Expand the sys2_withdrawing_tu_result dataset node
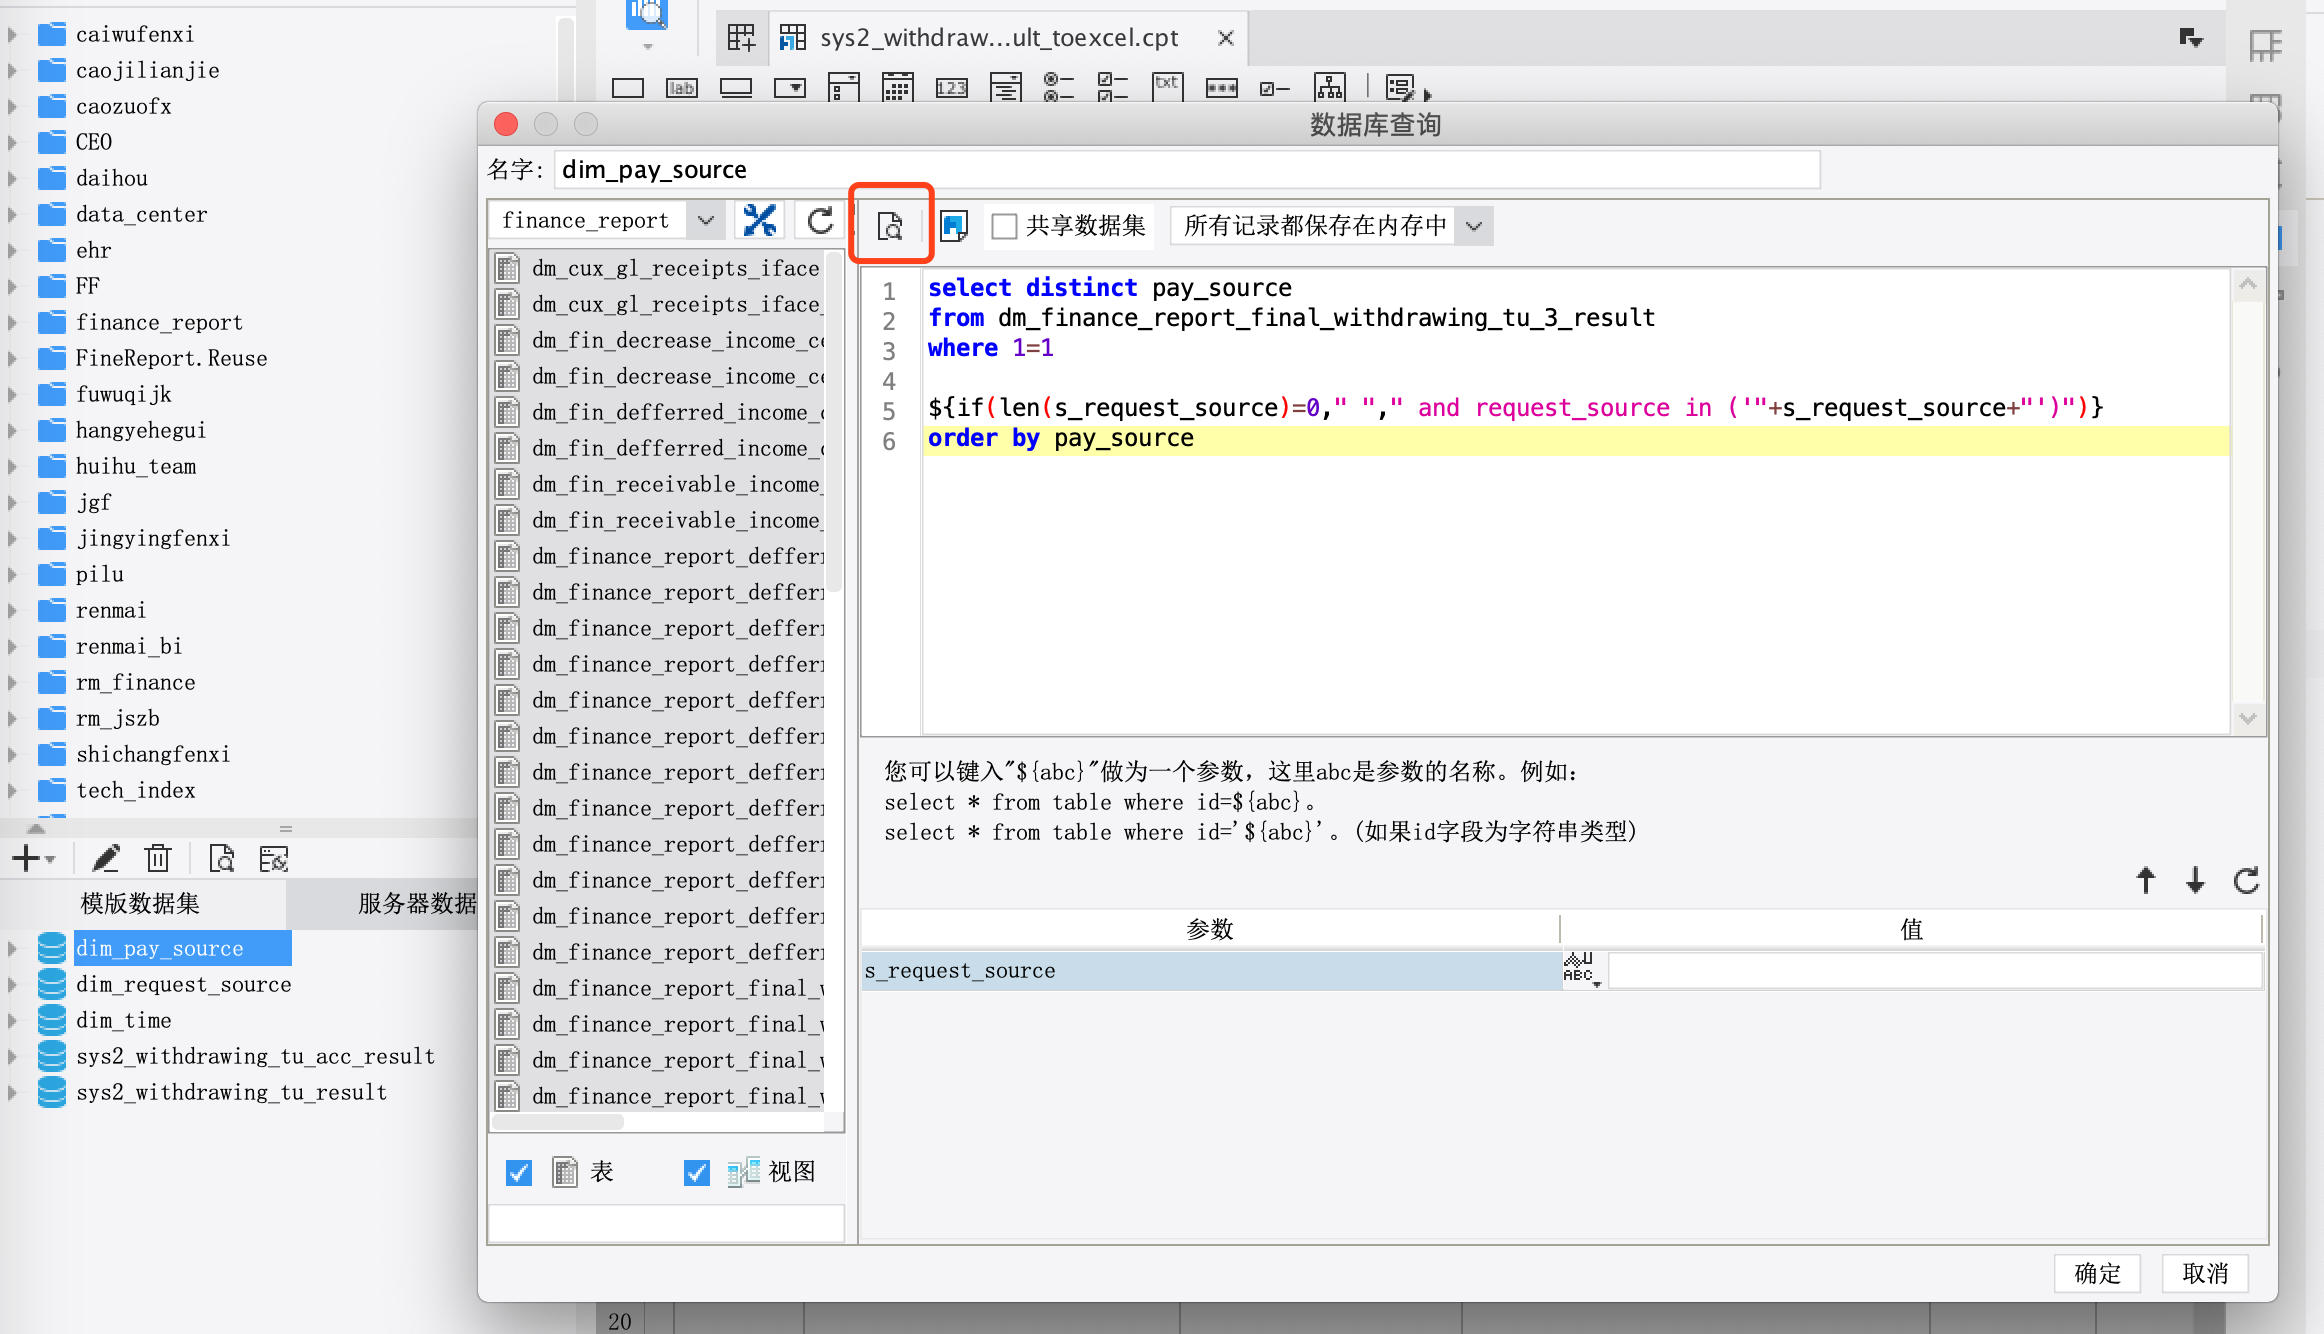Screen dimensions: 2324x1334 (12, 1092)
